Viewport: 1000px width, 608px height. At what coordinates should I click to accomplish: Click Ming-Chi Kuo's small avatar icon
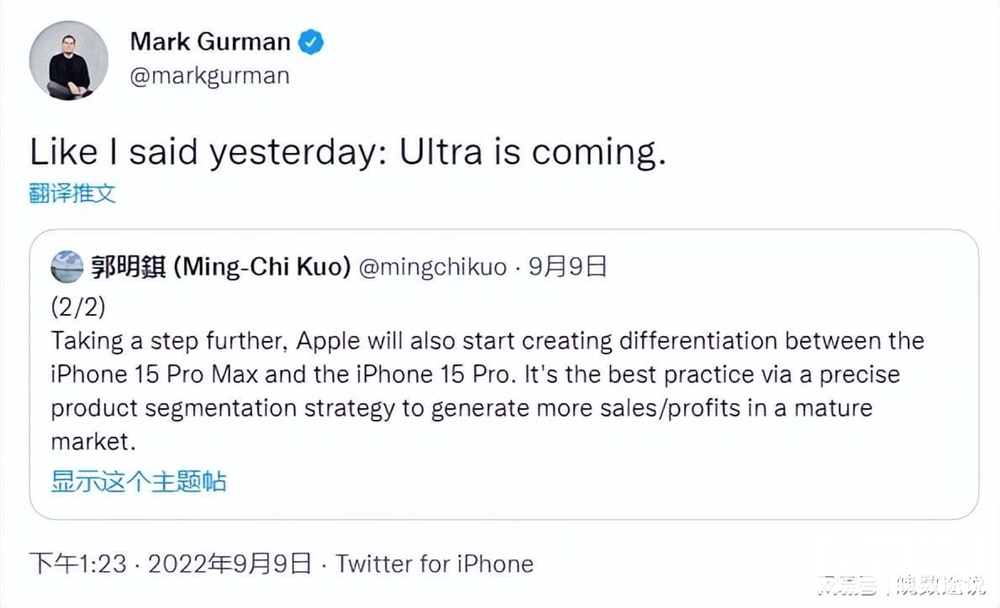pyautogui.click(x=67, y=267)
